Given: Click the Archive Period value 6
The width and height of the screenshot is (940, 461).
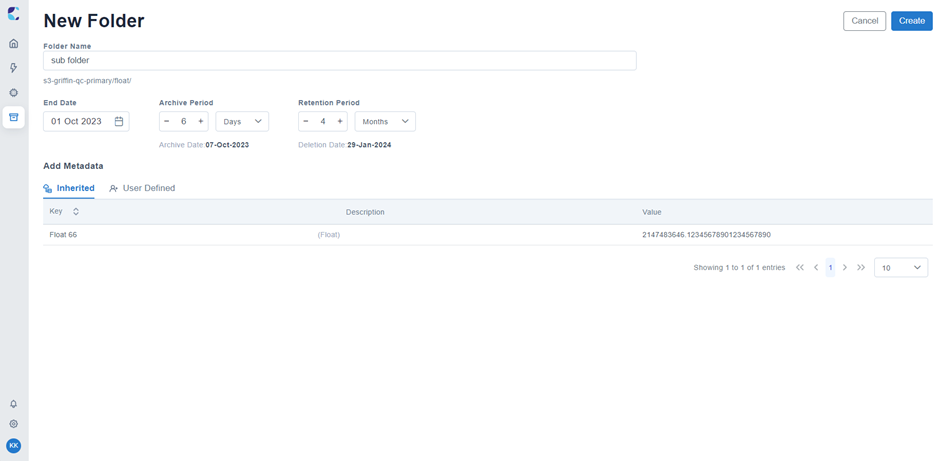Looking at the screenshot, I should click(183, 121).
